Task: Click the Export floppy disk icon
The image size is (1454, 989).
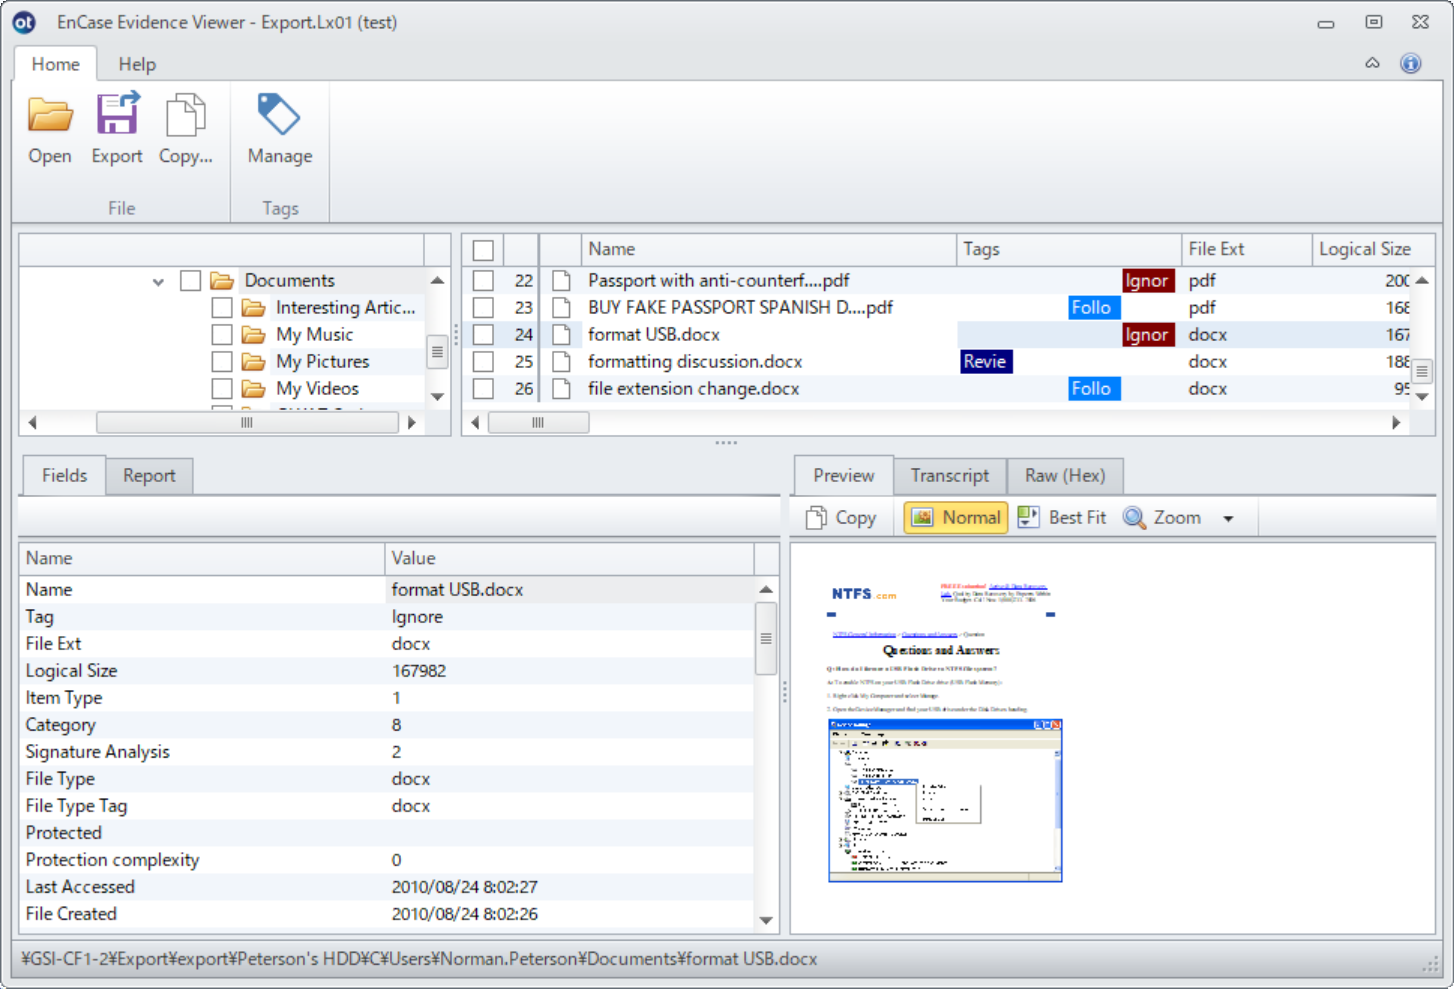Action: [117, 113]
